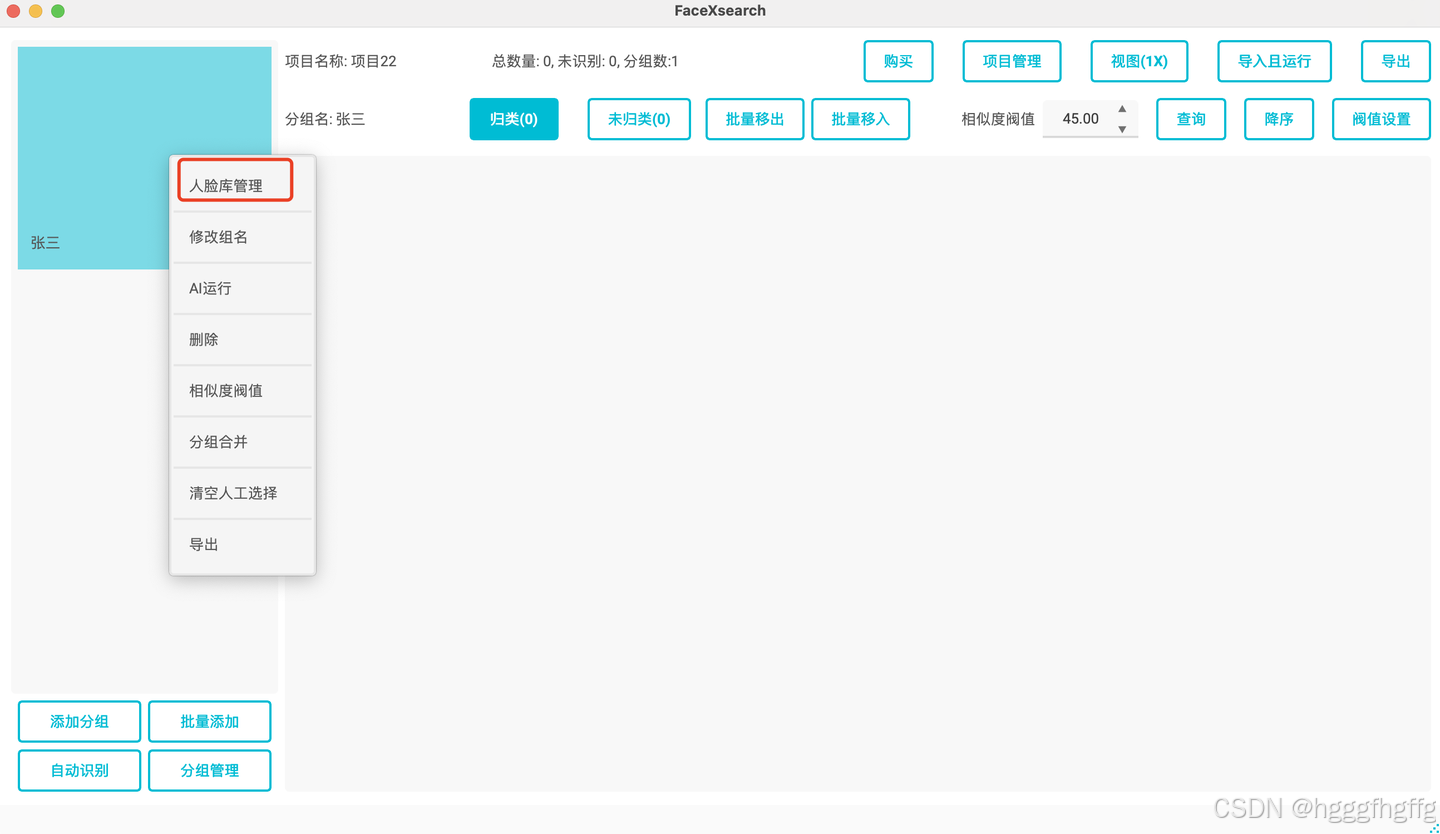This screenshot has width=1440, height=834.
Task: Click the 分组名: 张三 label
Action: tap(325, 119)
